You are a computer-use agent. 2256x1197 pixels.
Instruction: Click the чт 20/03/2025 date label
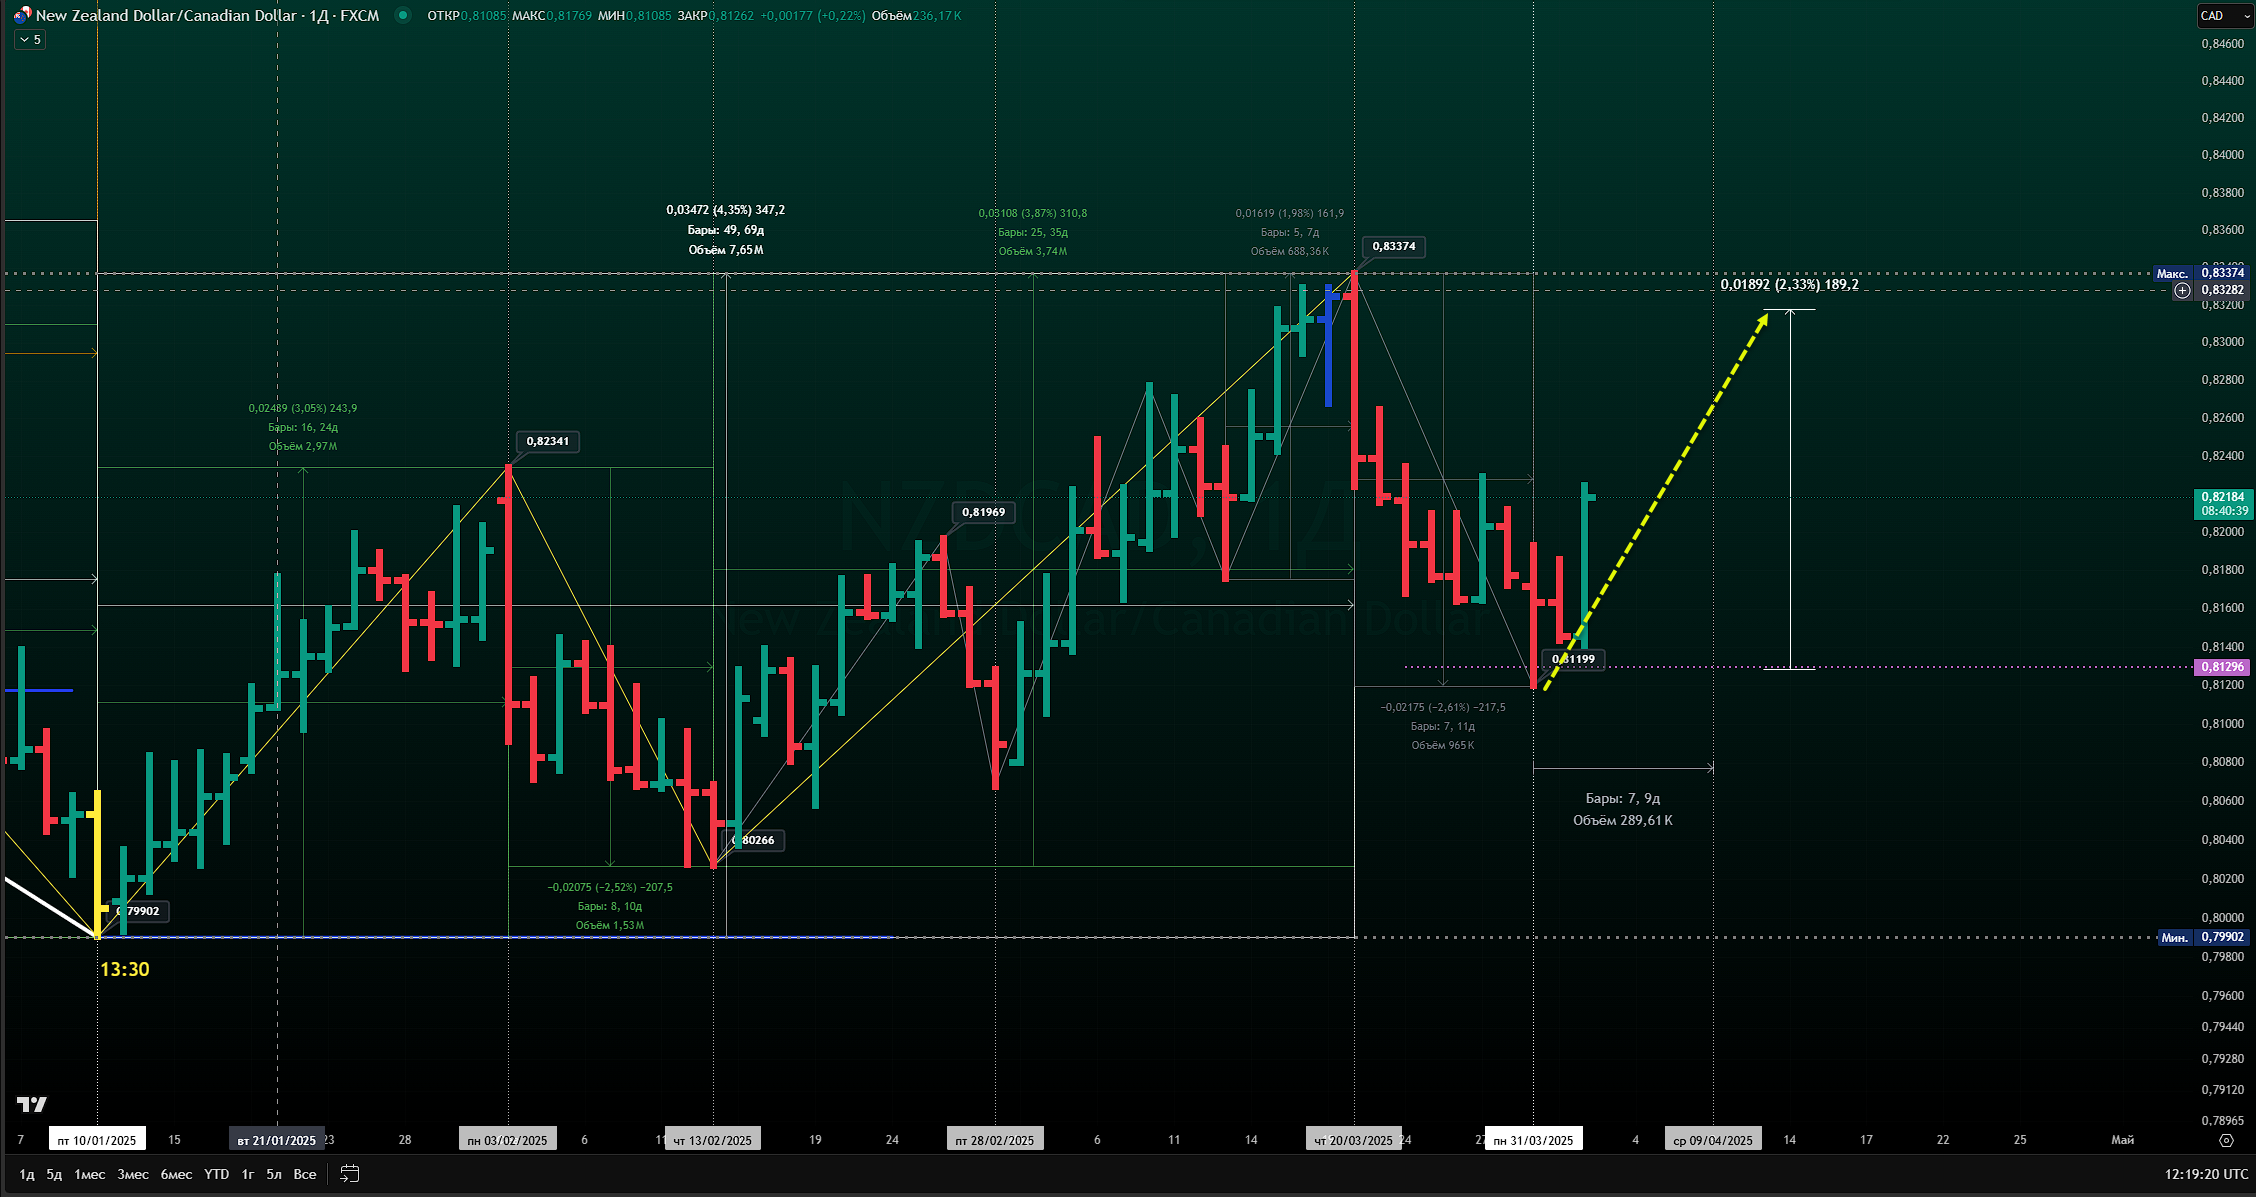point(1354,1140)
